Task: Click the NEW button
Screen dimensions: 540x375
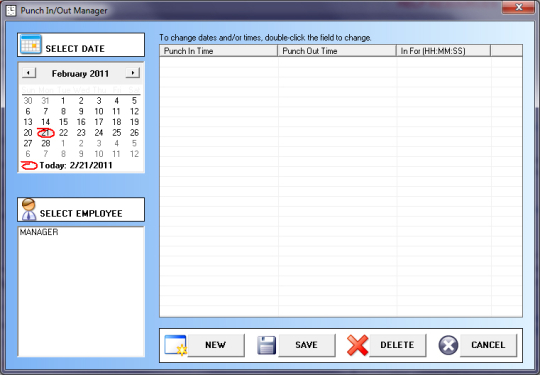Action: point(216,345)
